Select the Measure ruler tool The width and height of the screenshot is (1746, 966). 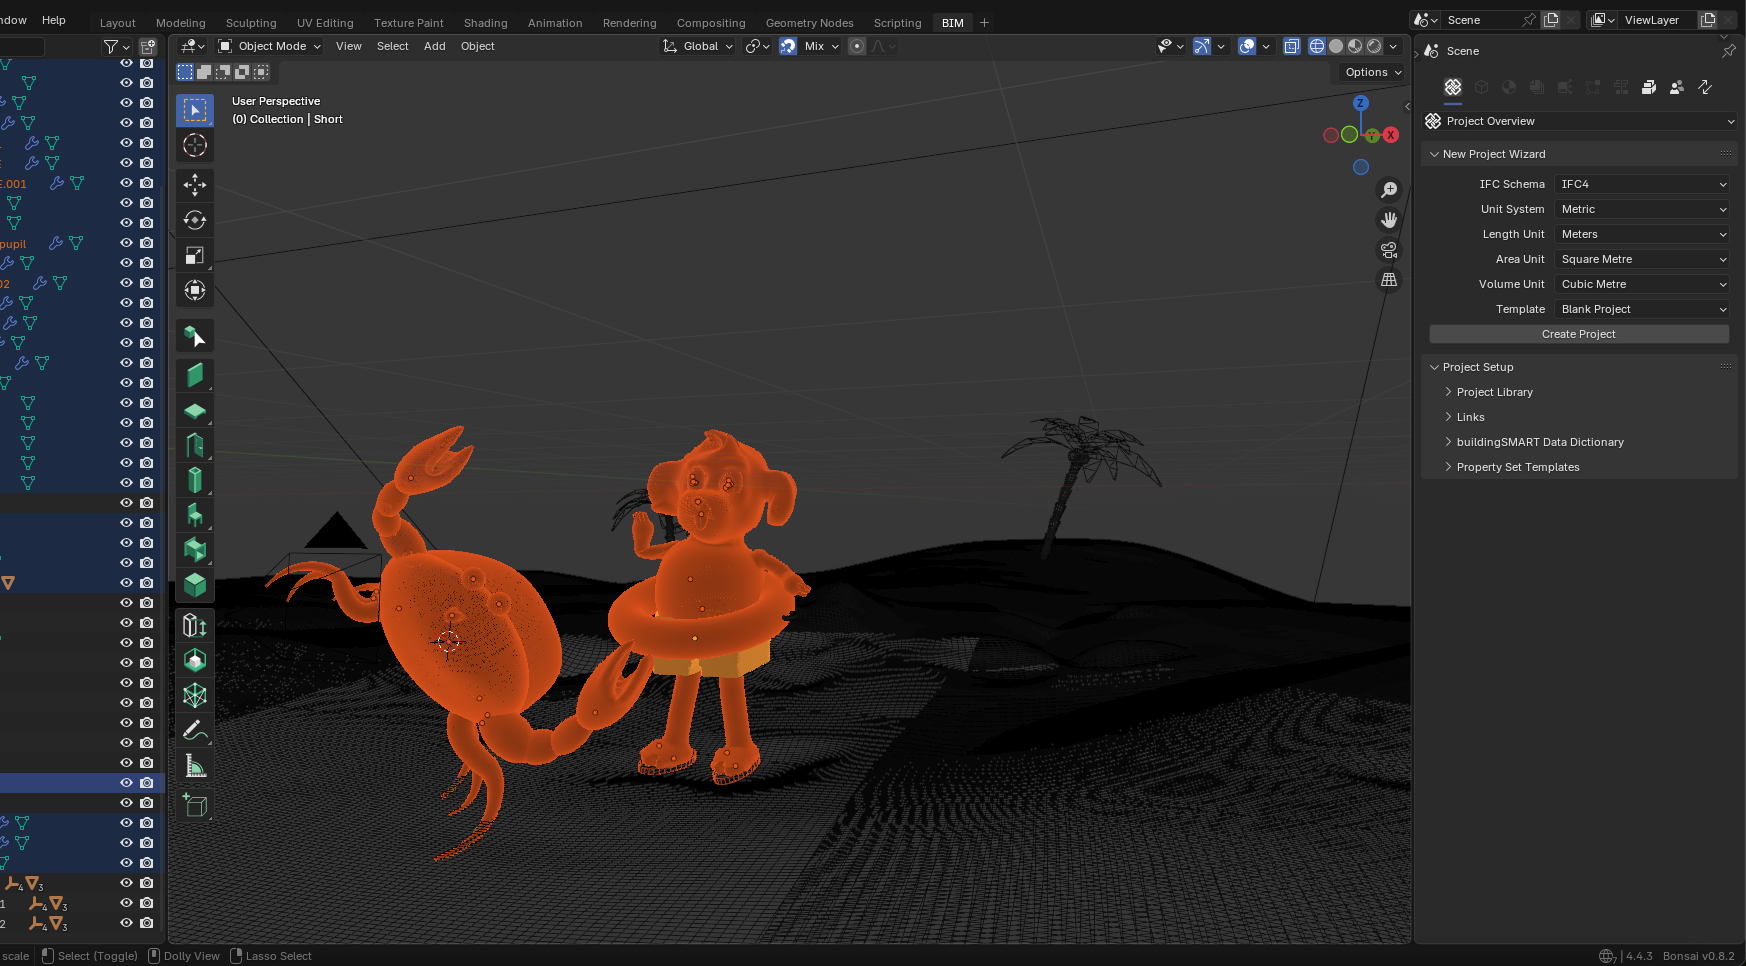195,766
